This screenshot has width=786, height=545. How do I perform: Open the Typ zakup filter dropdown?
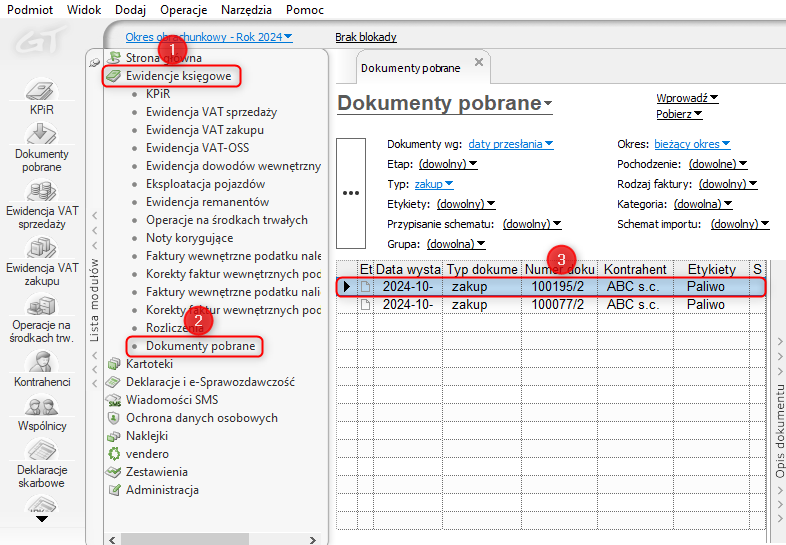[433, 184]
